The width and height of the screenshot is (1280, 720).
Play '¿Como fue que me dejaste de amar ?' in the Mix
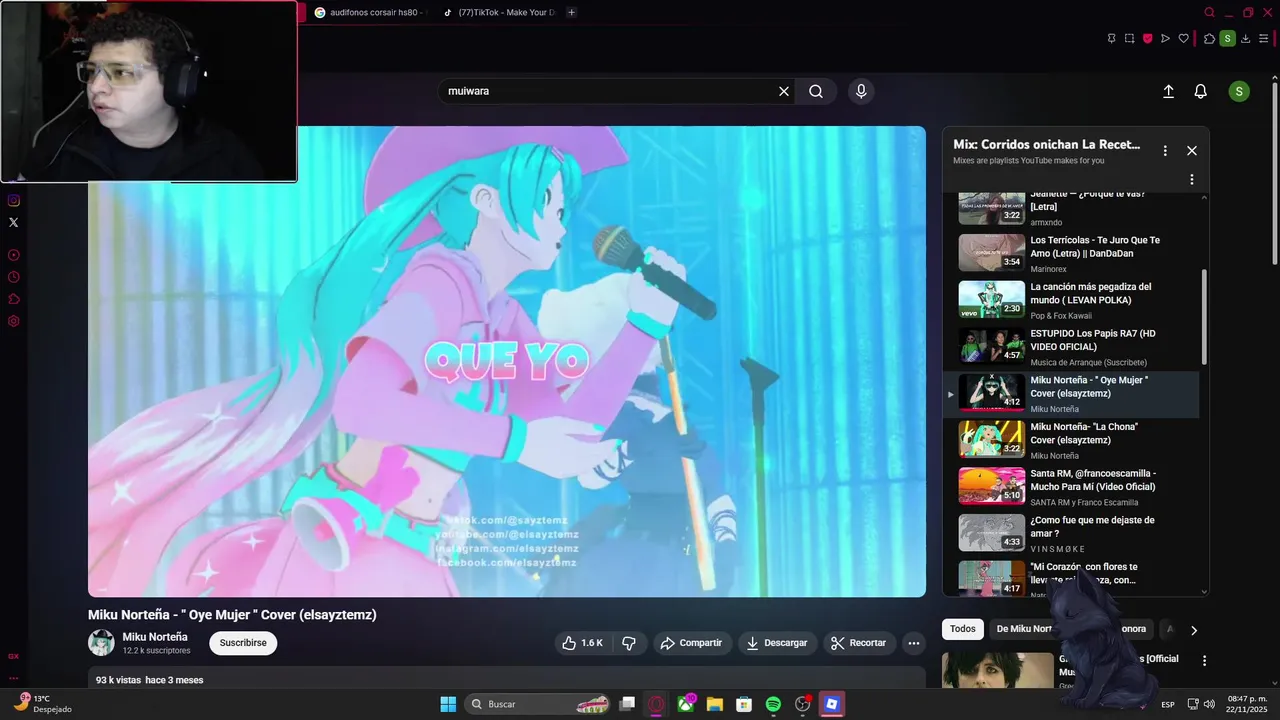pos(1071,533)
